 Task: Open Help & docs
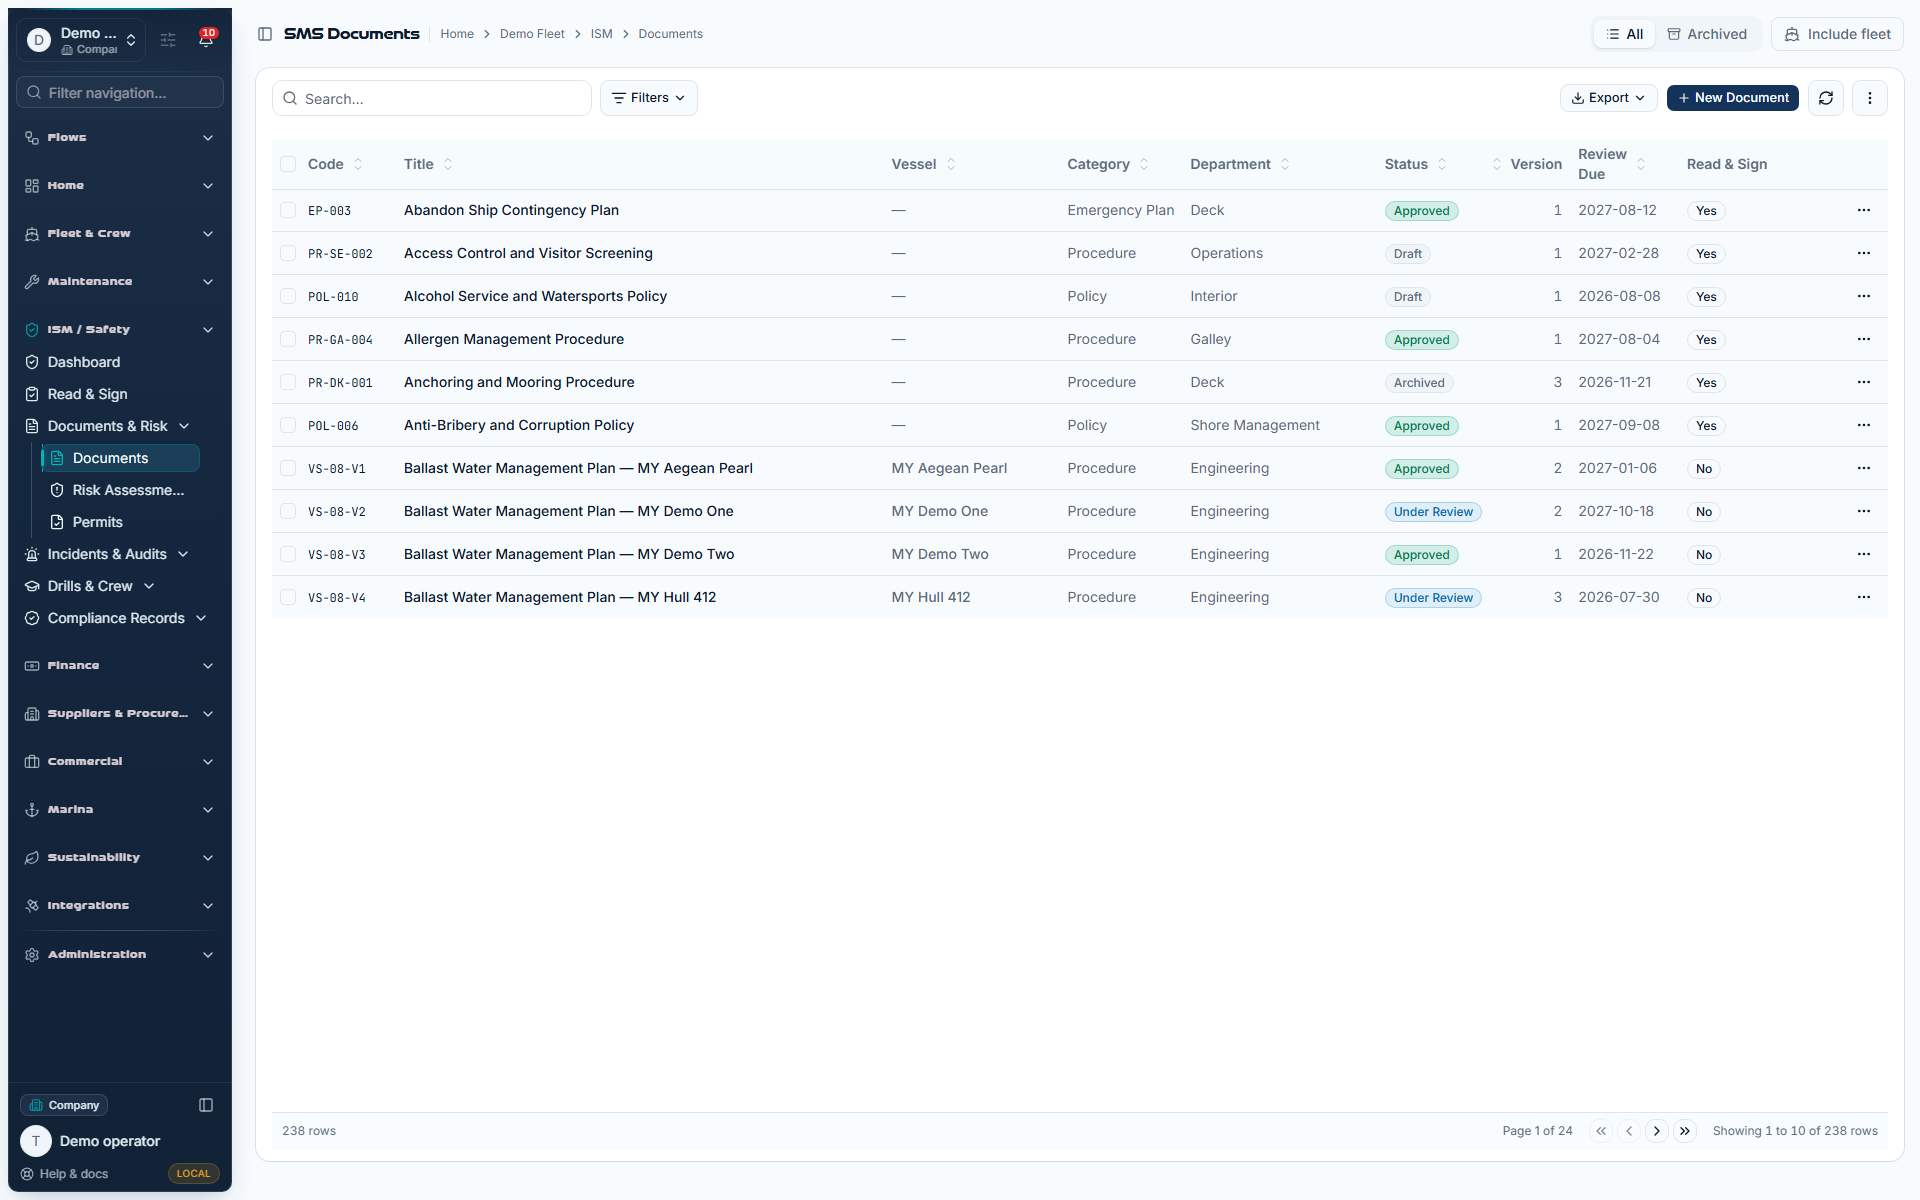coord(65,1174)
